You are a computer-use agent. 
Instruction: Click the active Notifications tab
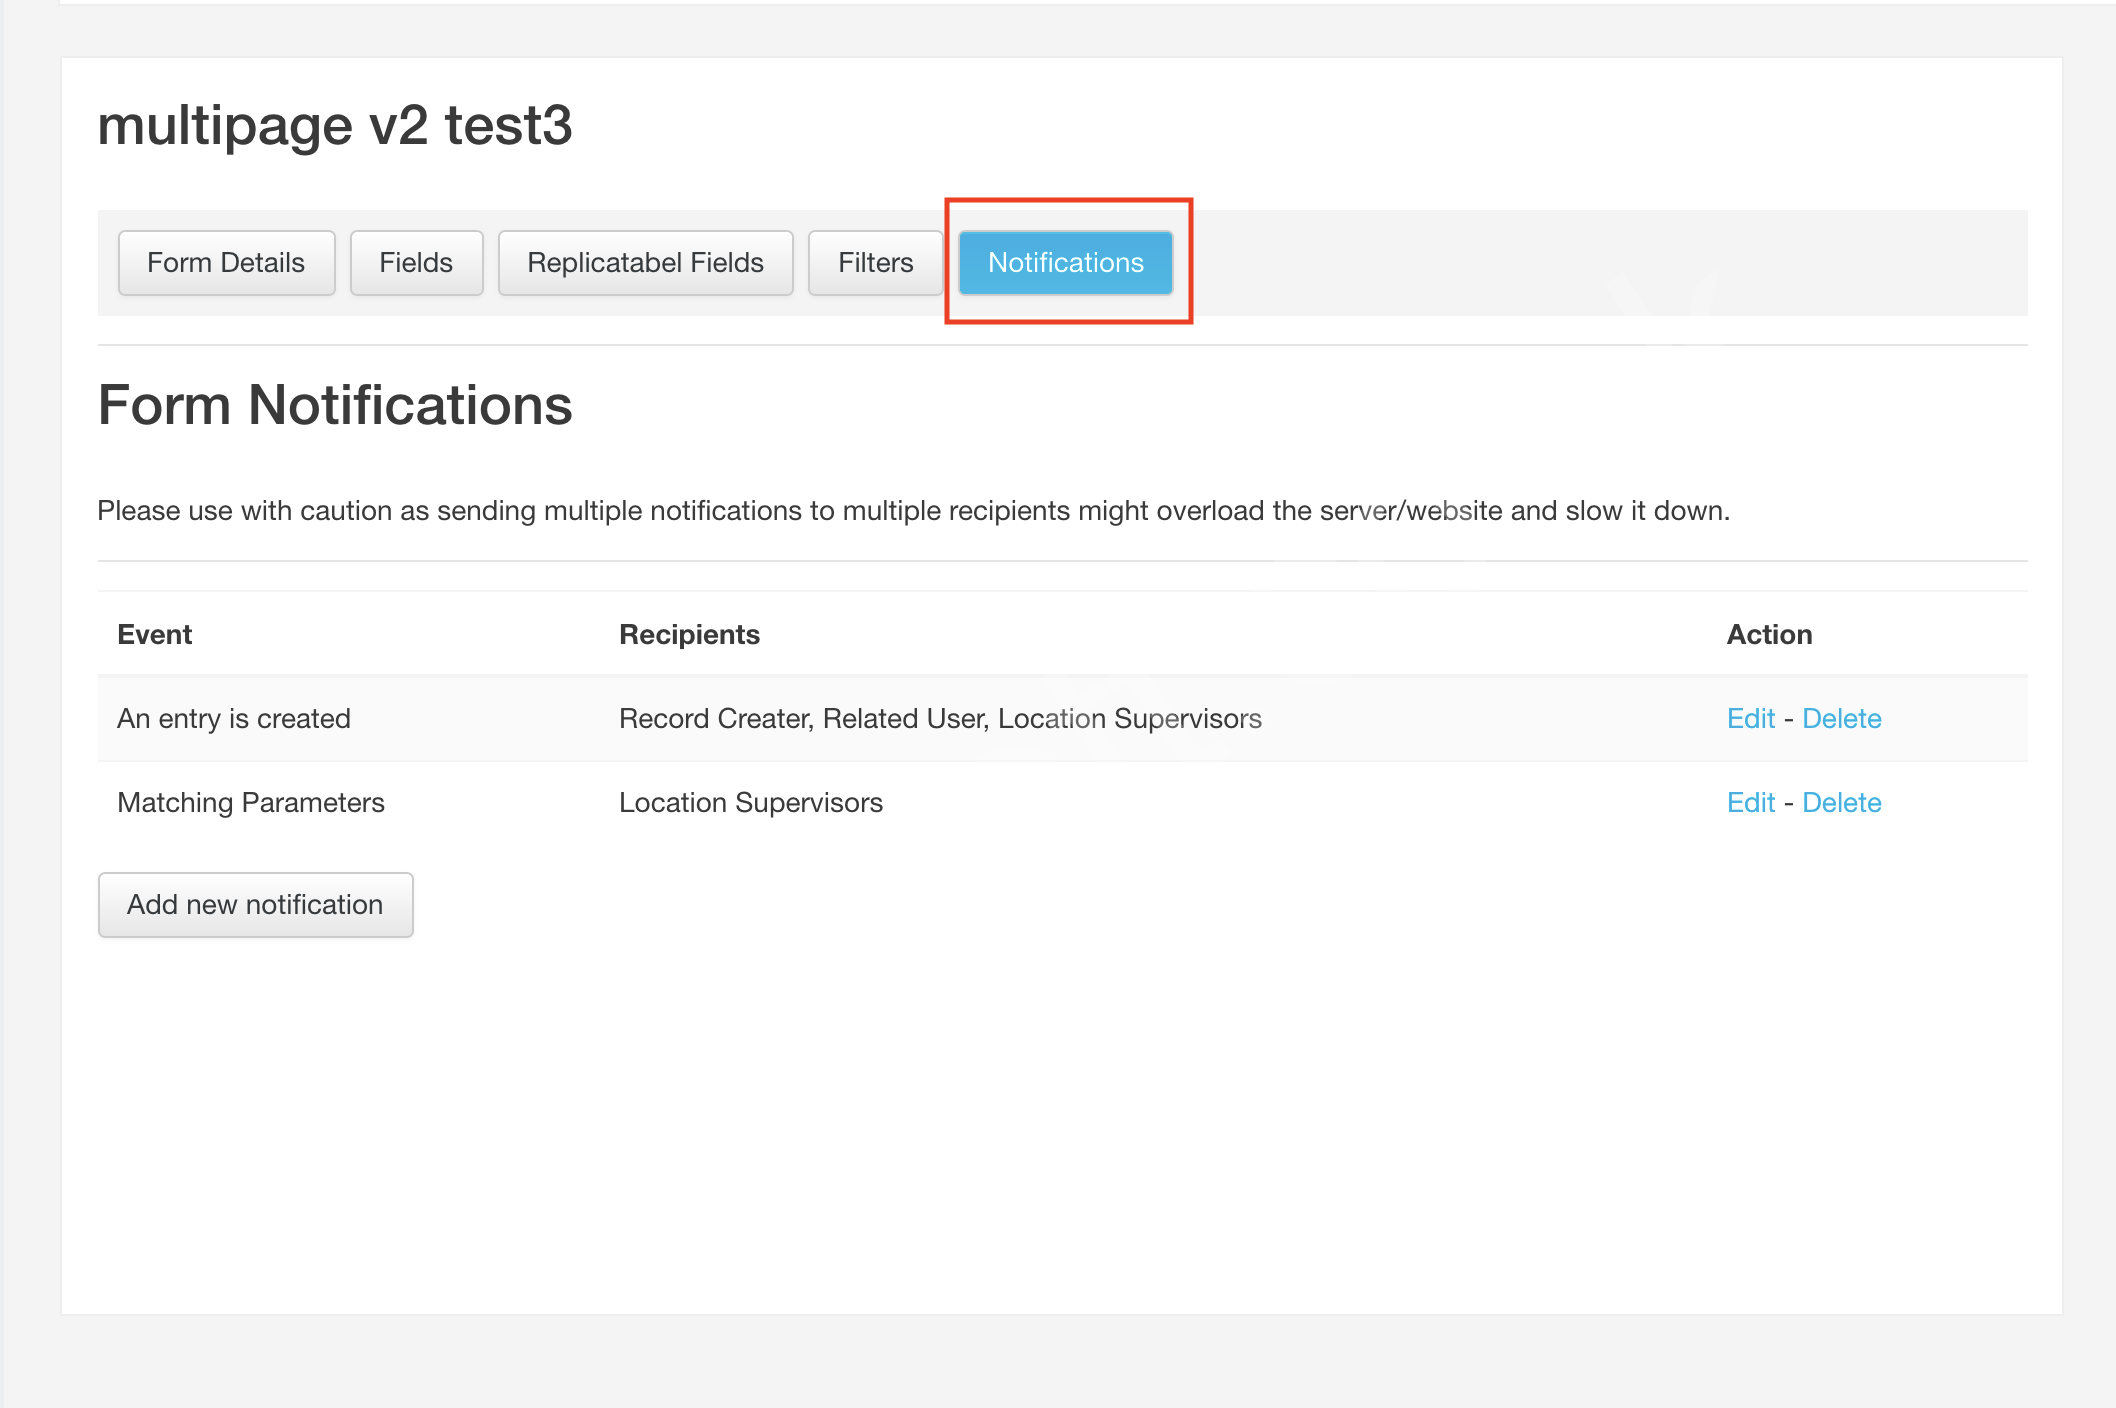tap(1066, 263)
